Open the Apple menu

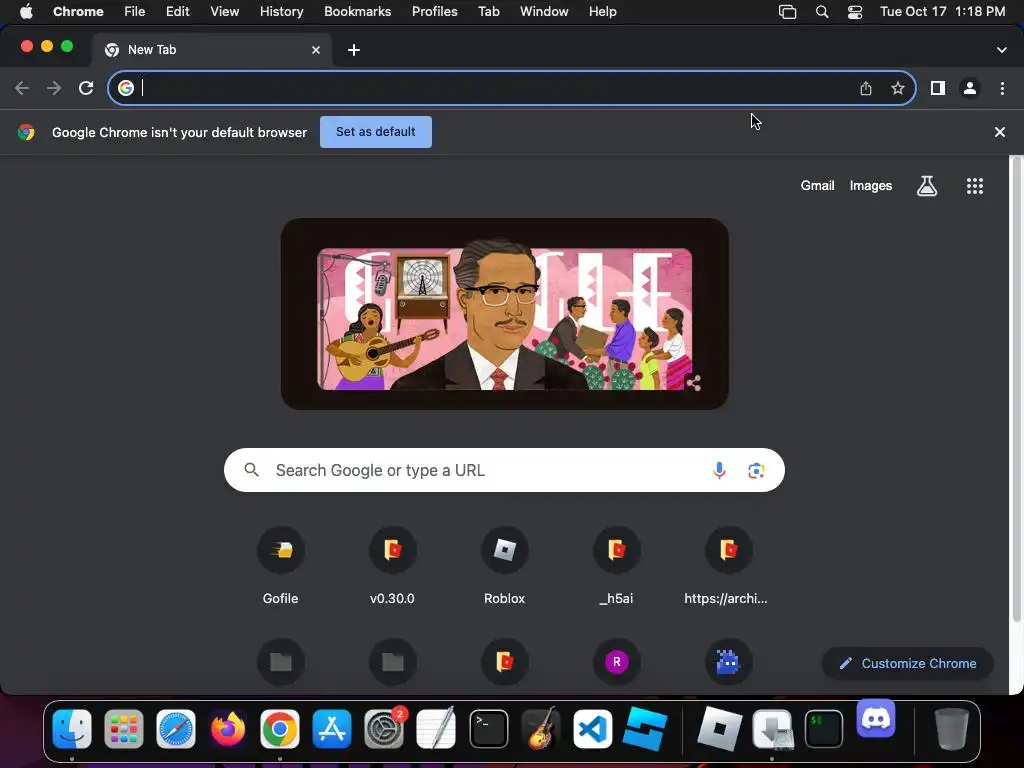point(26,12)
